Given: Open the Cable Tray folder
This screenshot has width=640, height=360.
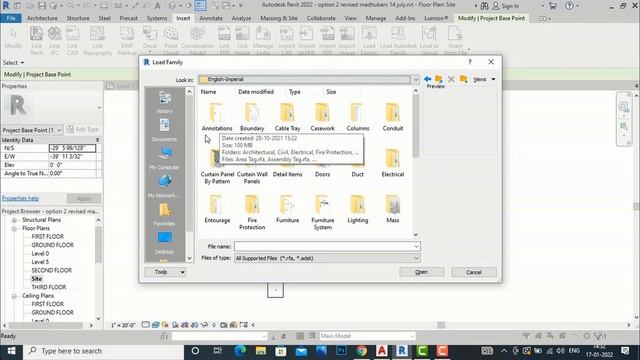Looking at the screenshot, I should (287, 117).
